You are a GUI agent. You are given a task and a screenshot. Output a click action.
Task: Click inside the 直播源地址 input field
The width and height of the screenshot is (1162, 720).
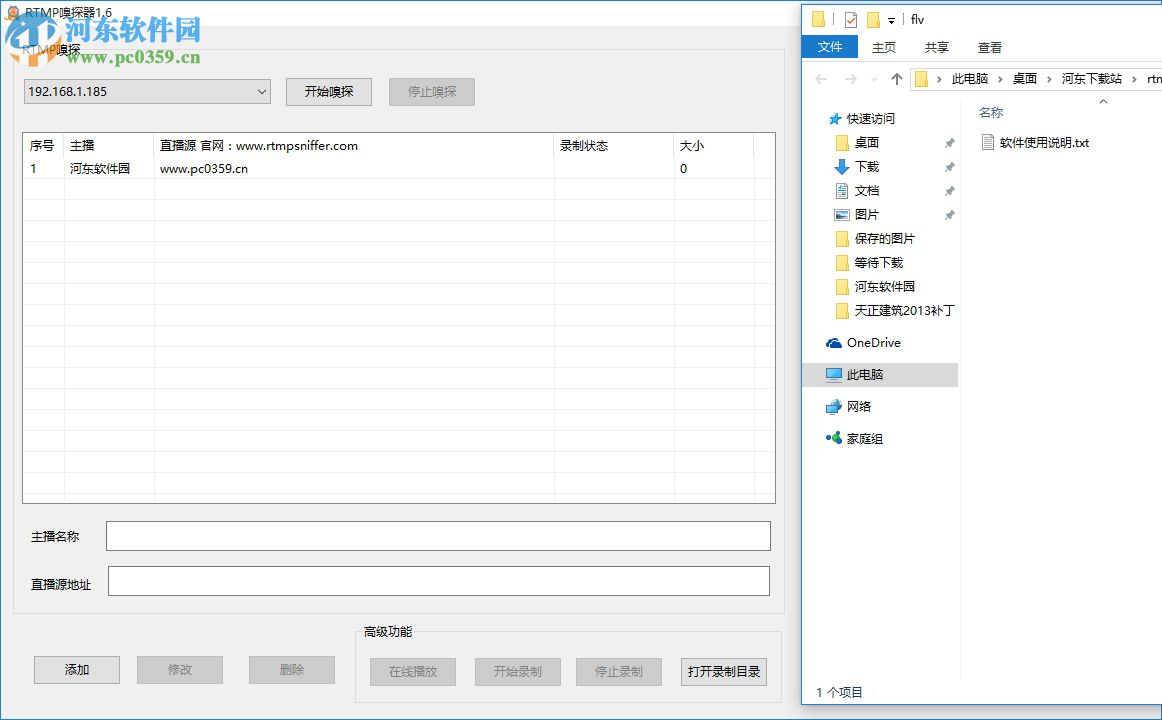pos(437,581)
